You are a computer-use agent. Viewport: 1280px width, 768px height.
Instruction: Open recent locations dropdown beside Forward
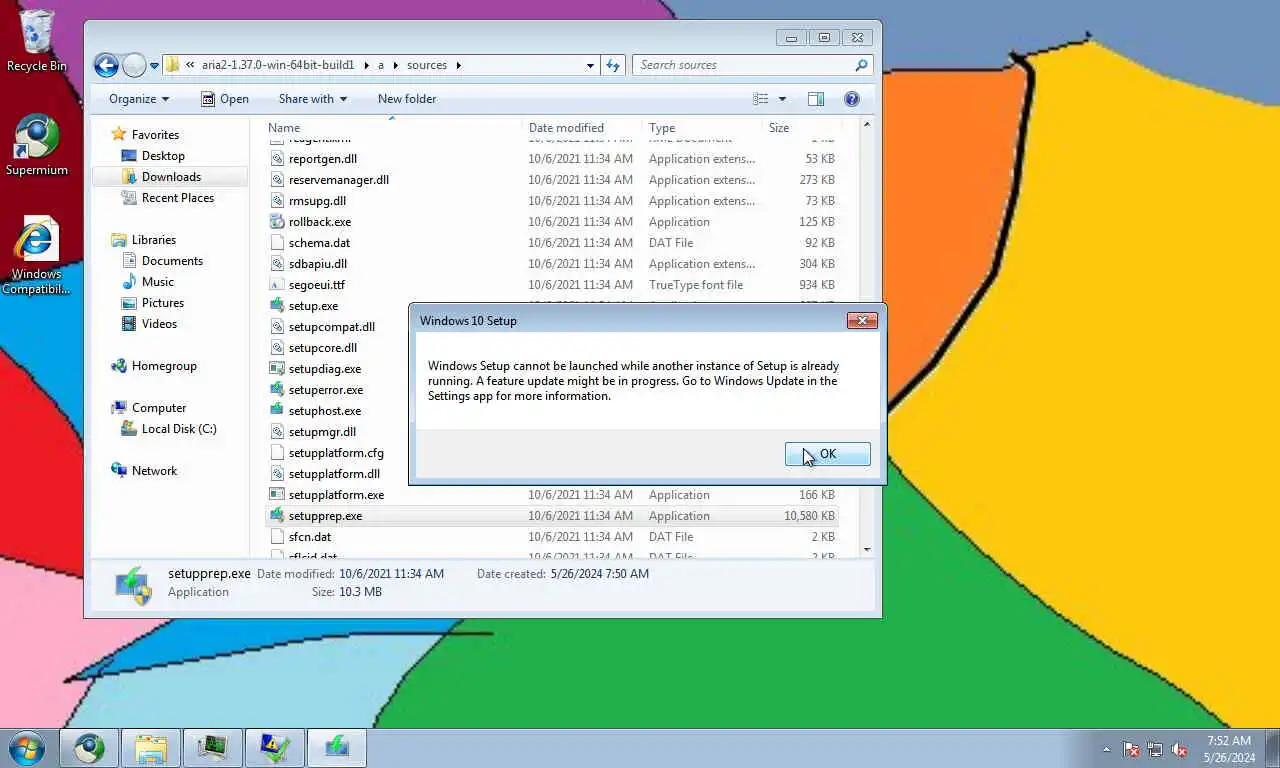154,65
